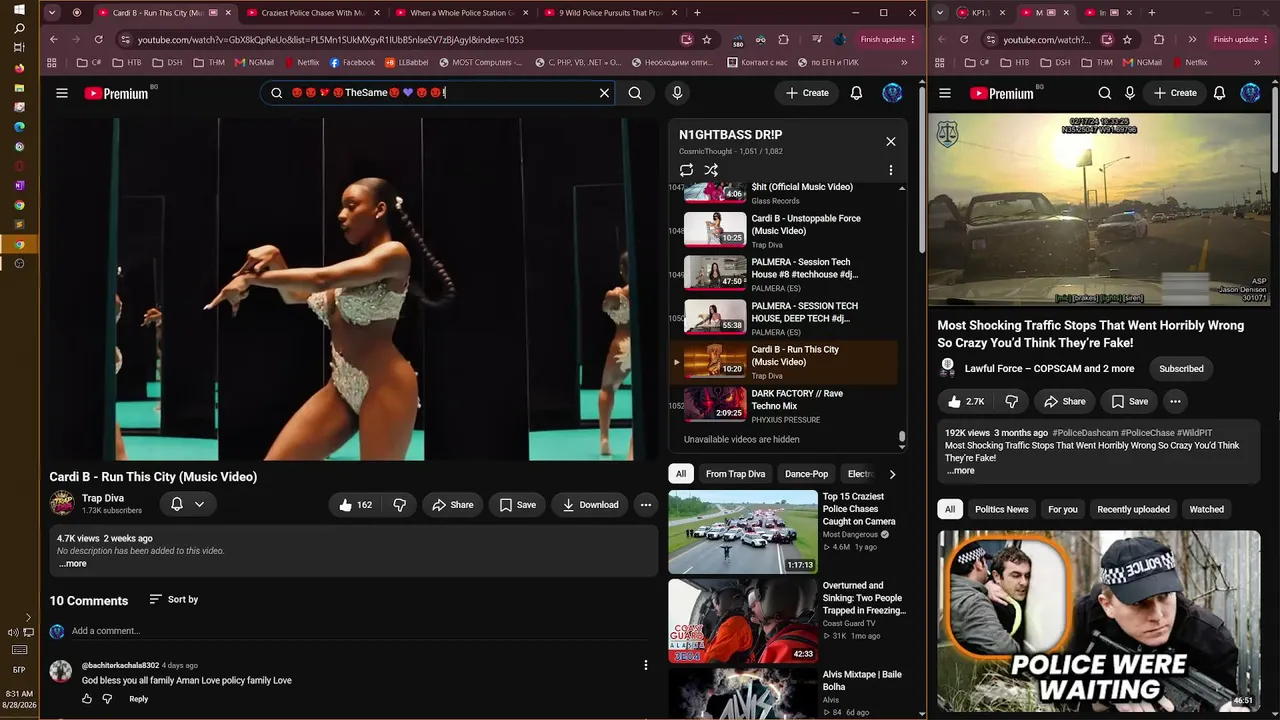Reload the page in left browser window

coord(98,39)
